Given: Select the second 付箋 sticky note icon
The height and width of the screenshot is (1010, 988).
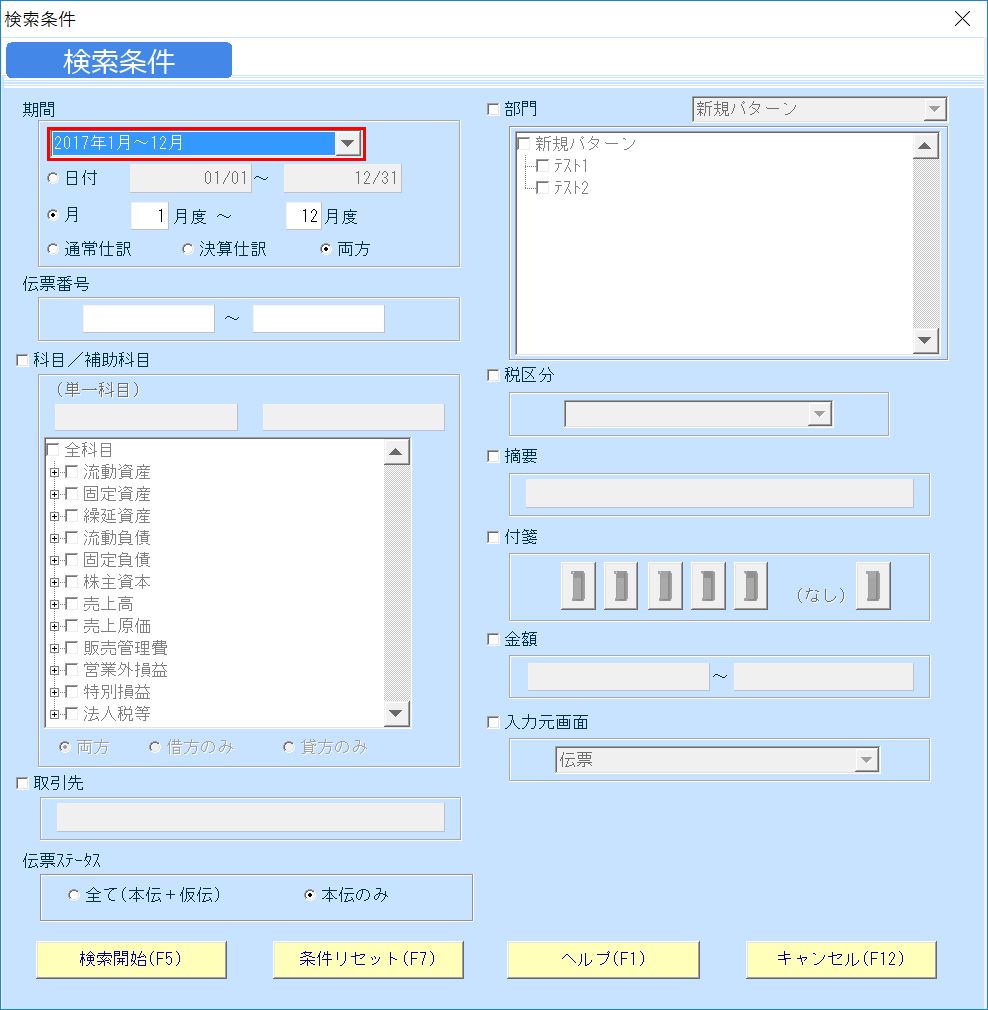Looking at the screenshot, I should [x=620, y=587].
